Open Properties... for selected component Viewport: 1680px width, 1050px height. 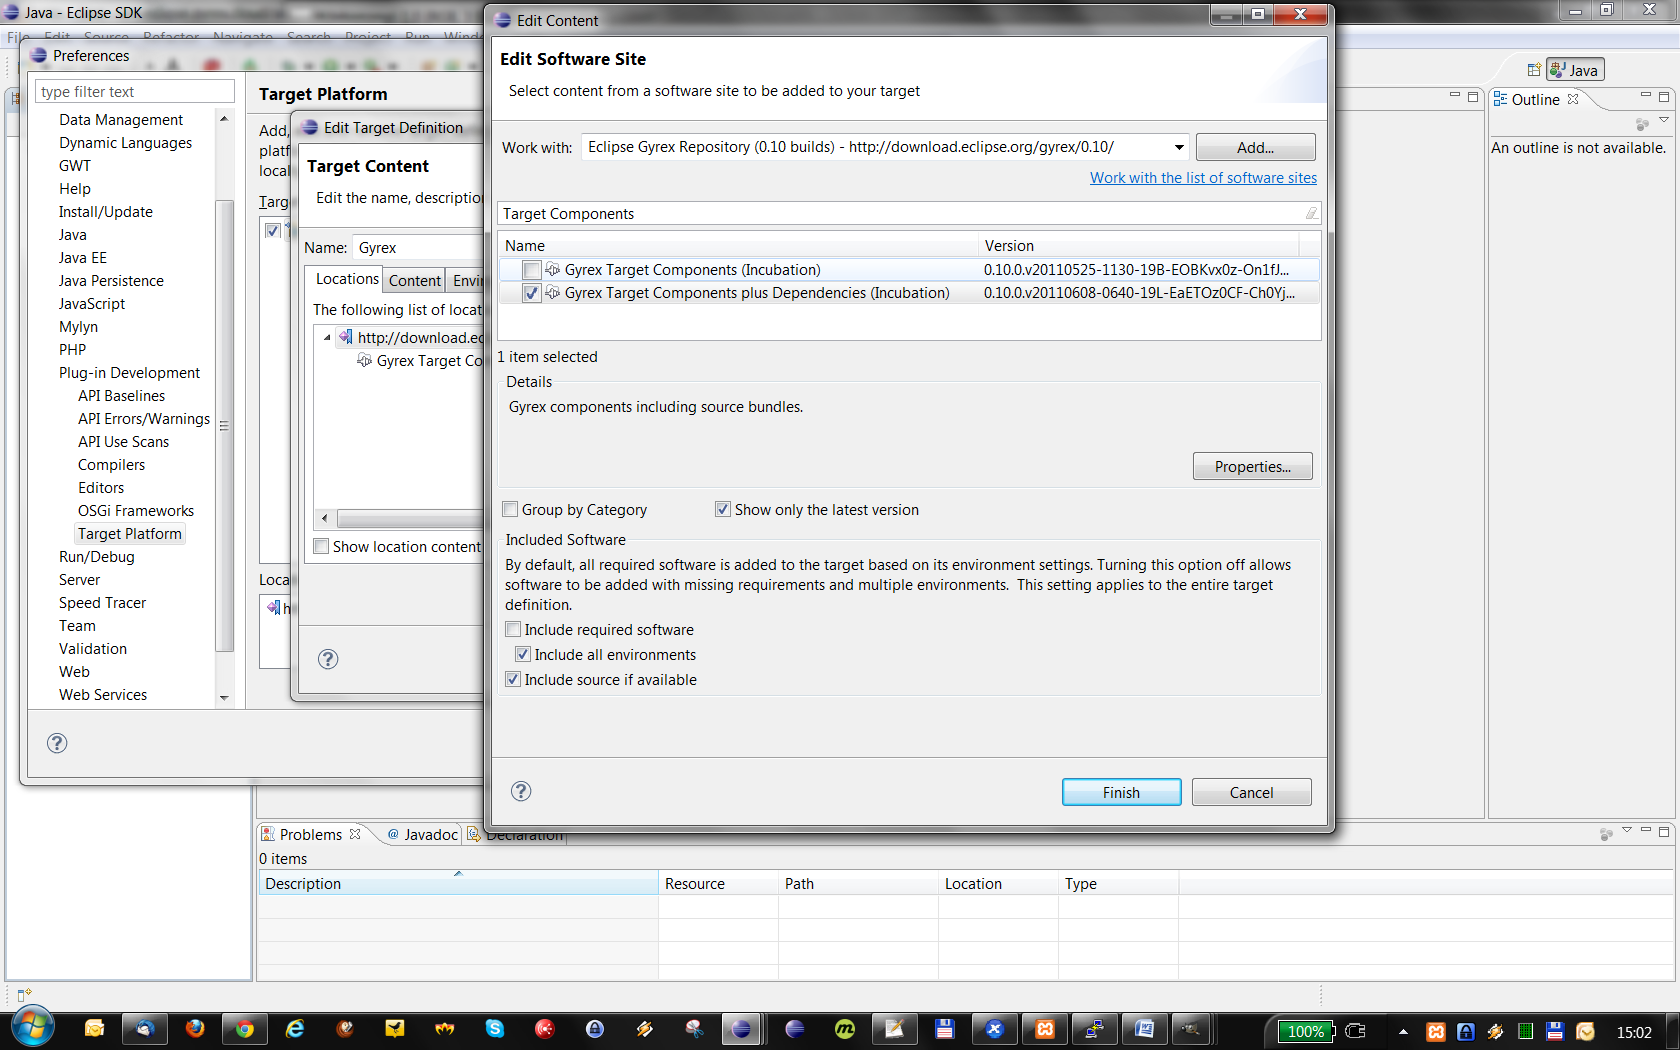pos(1252,466)
